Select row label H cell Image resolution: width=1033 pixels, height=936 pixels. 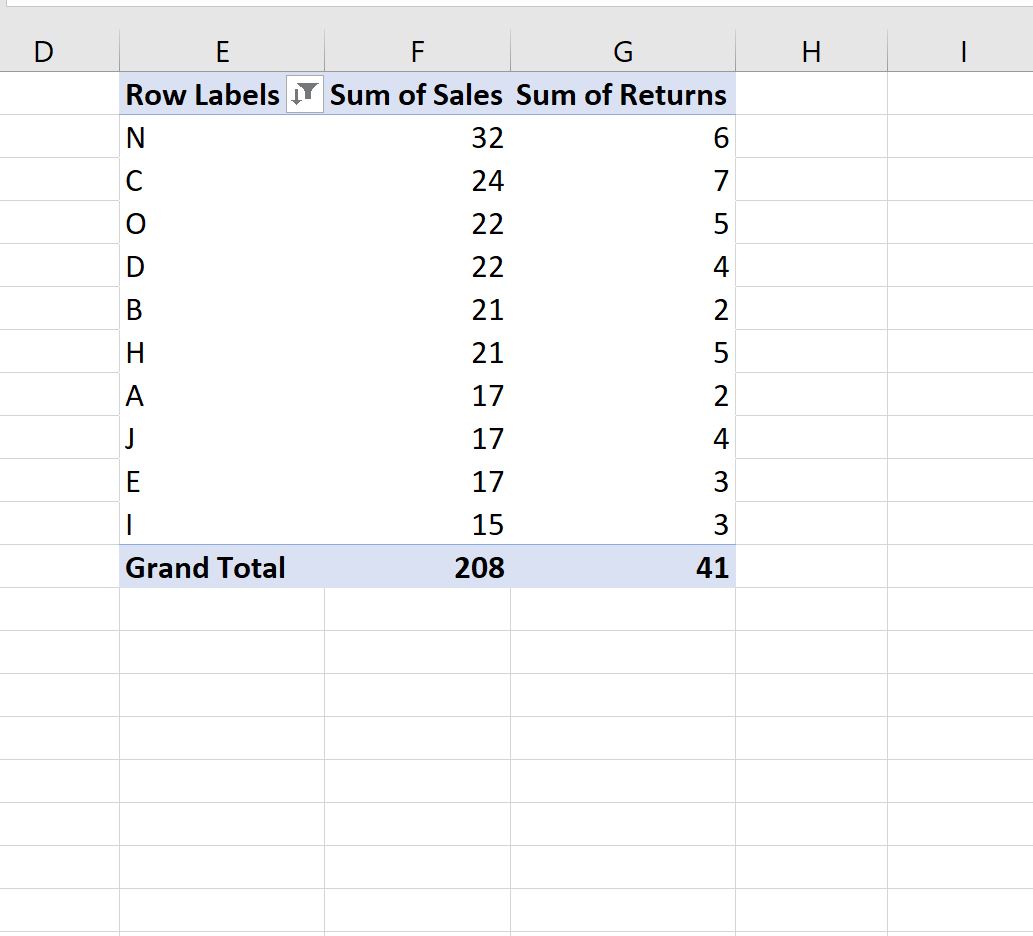pyautogui.click(x=222, y=352)
